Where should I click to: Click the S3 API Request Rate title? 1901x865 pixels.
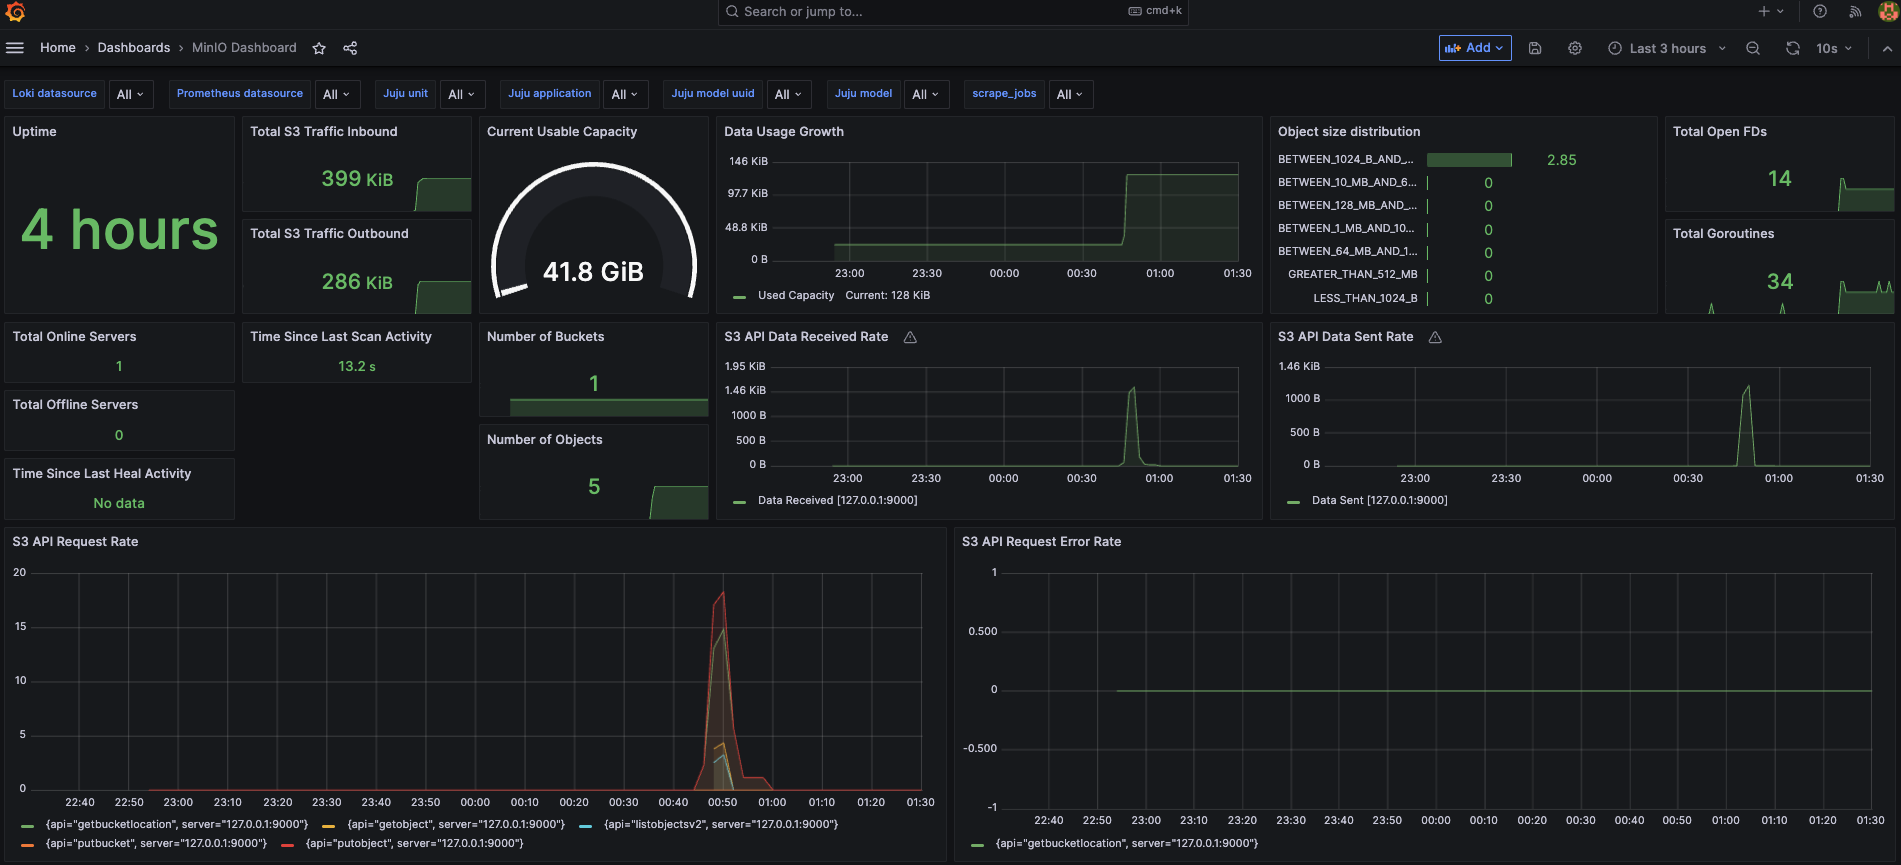76,542
